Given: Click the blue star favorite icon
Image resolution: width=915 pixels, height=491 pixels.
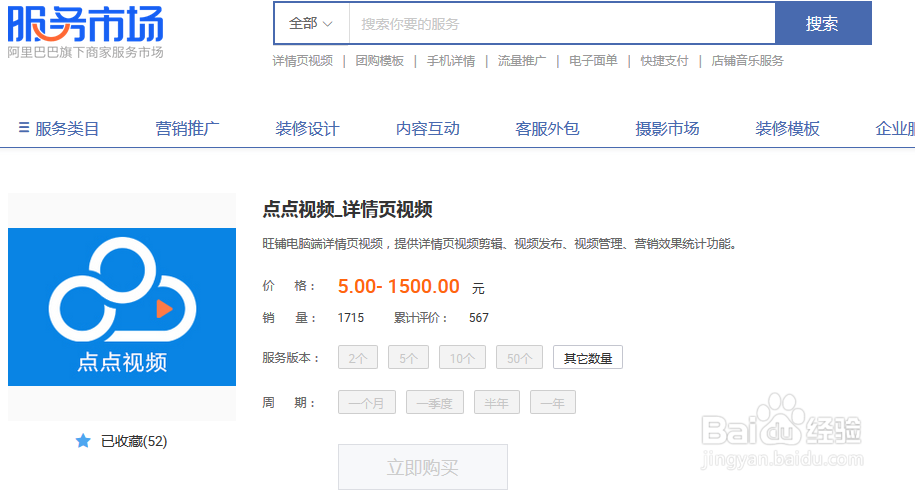Looking at the screenshot, I should (83, 441).
